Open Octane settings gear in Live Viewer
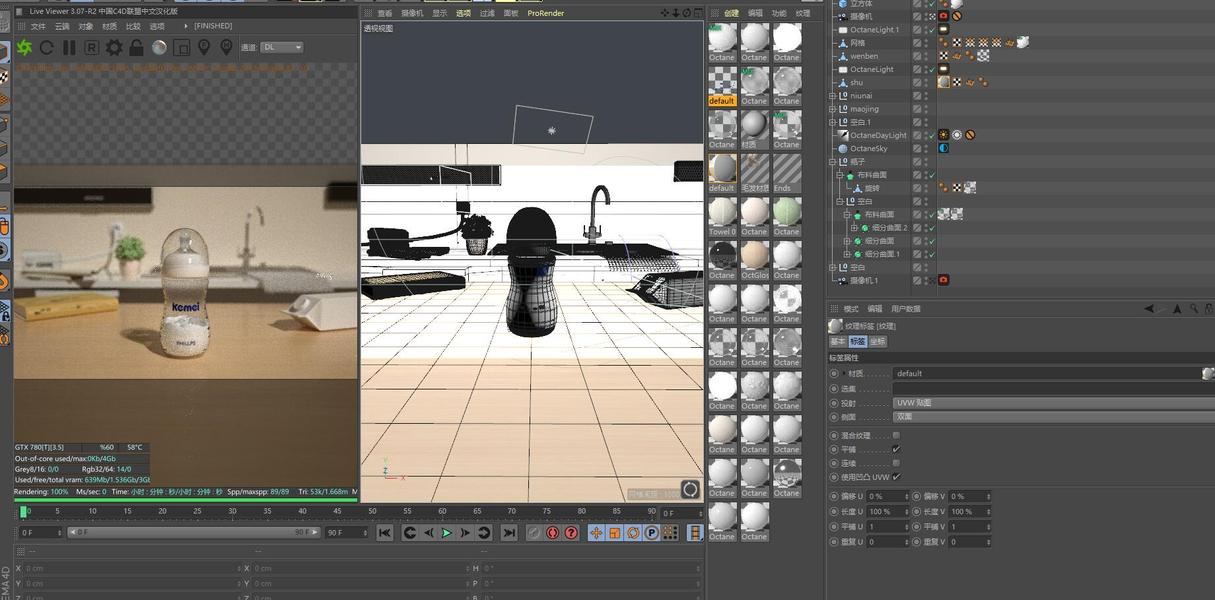The image size is (1215, 600). 114,47
